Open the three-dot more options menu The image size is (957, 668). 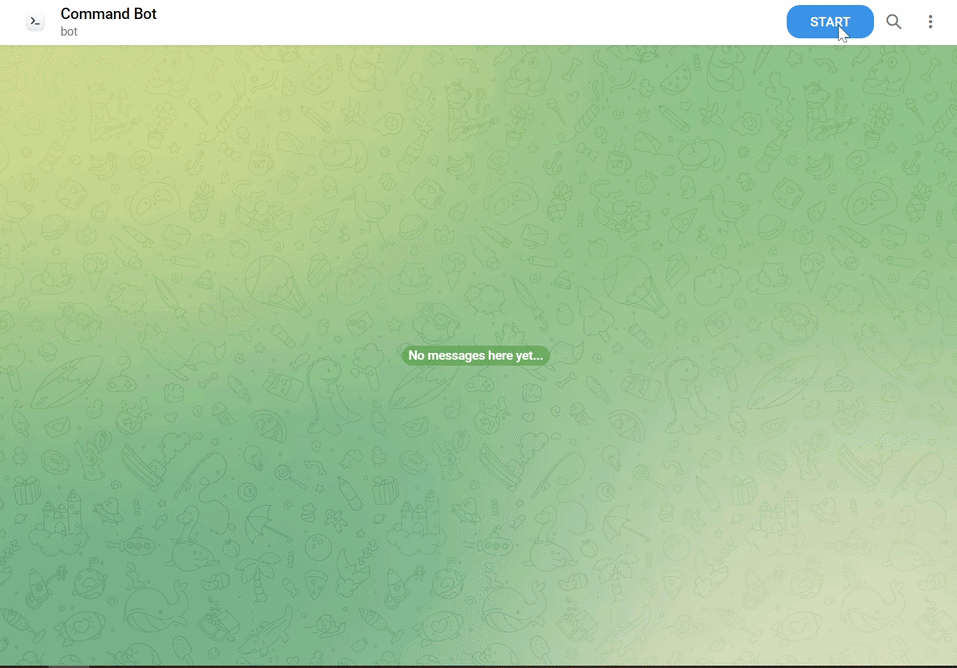(x=930, y=22)
